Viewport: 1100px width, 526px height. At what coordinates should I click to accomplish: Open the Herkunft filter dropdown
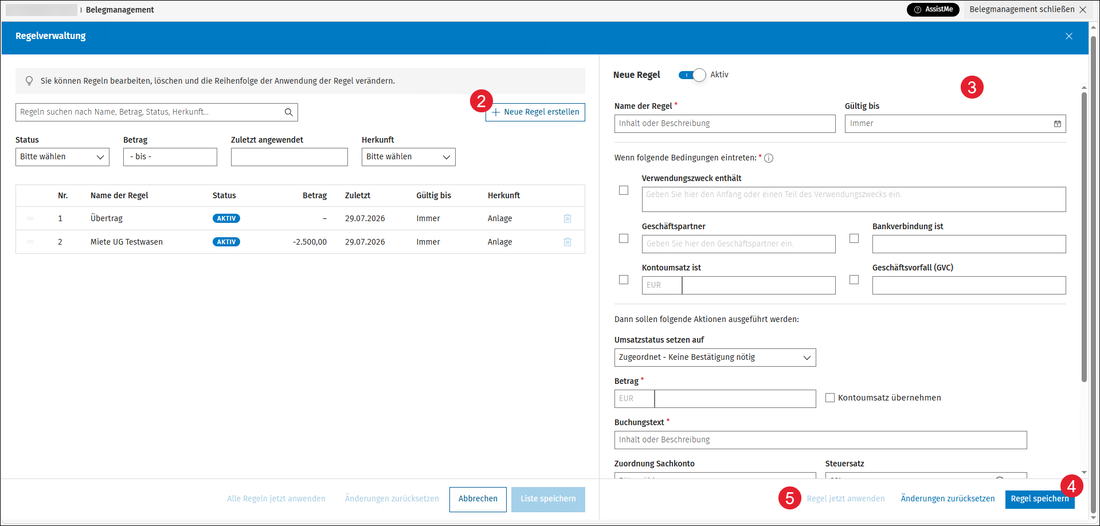tap(408, 157)
